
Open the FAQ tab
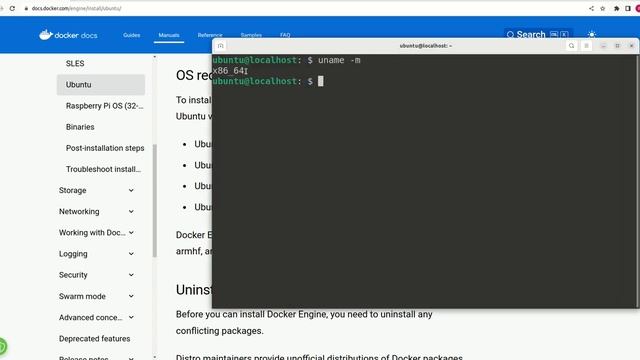(285, 35)
